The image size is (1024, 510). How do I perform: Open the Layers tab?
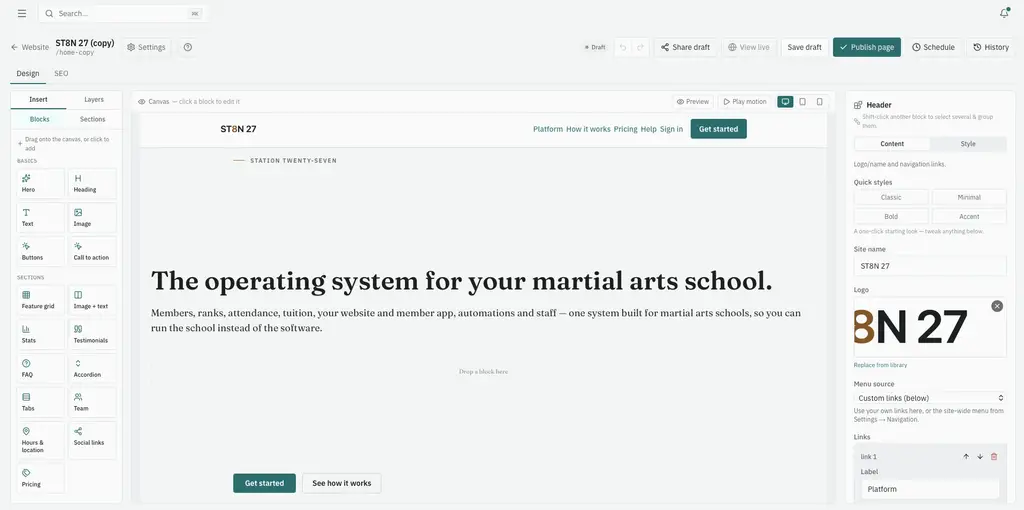pos(94,99)
